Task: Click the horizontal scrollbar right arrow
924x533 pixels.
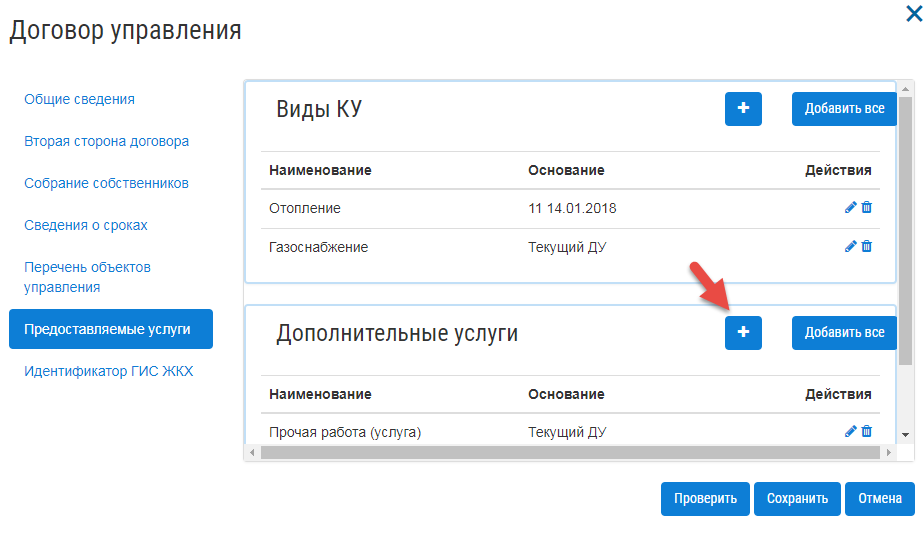Action: tap(889, 453)
